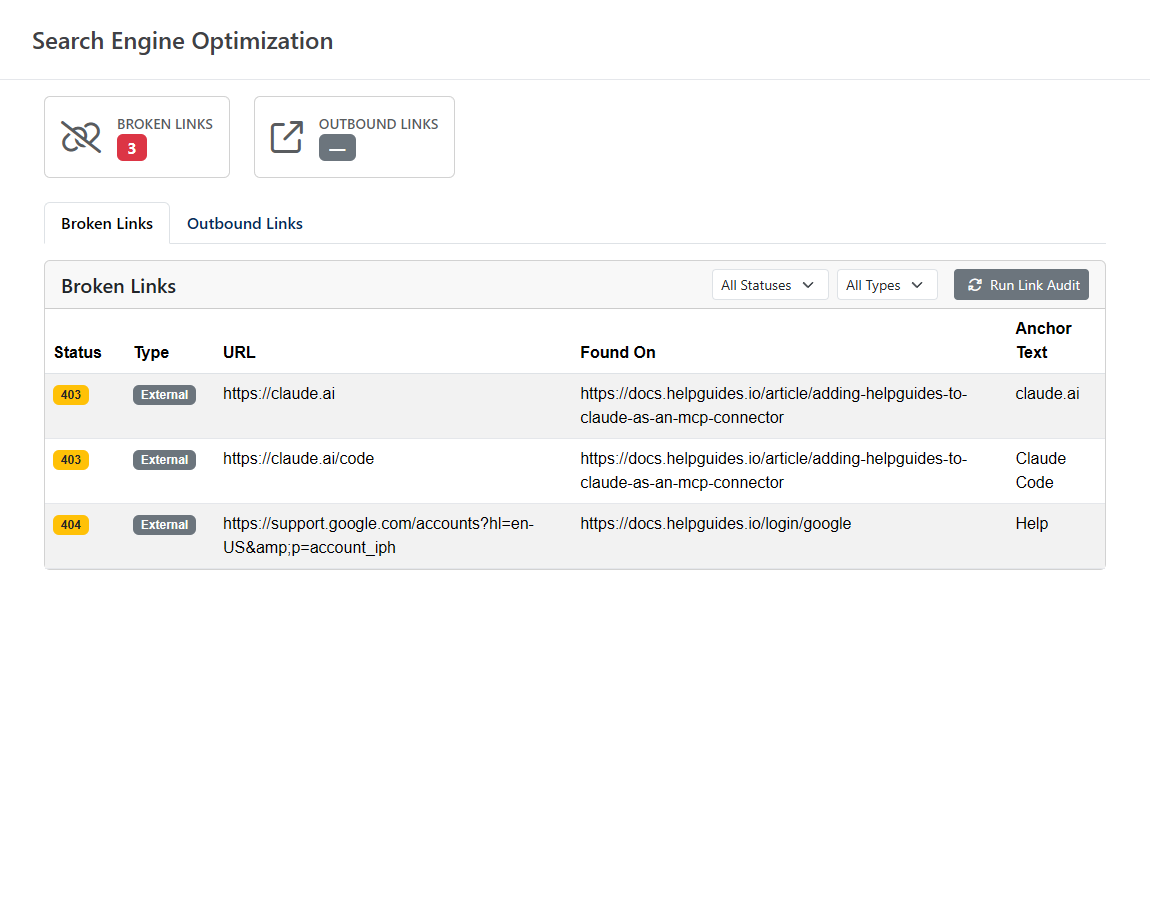
Task: Click the URL column header
Action: coord(239,353)
